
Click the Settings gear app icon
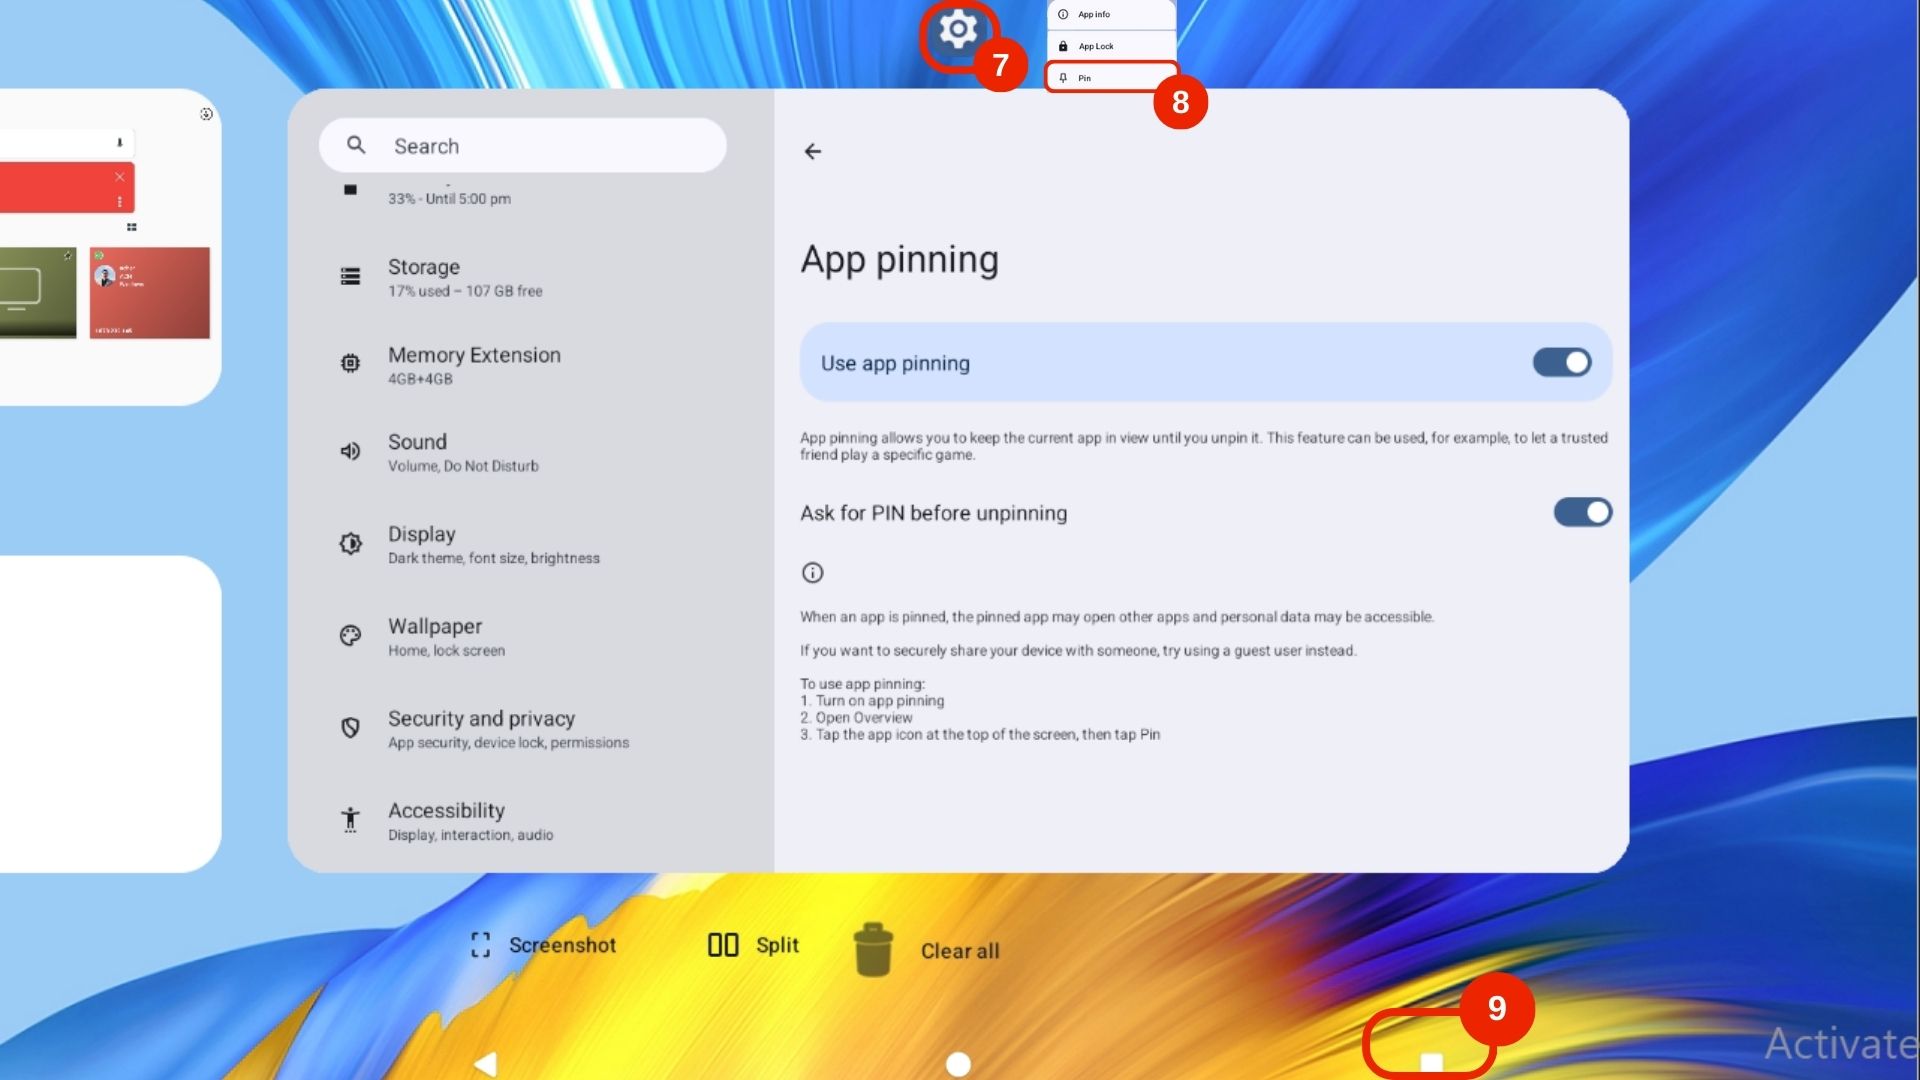pyautogui.click(x=957, y=31)
